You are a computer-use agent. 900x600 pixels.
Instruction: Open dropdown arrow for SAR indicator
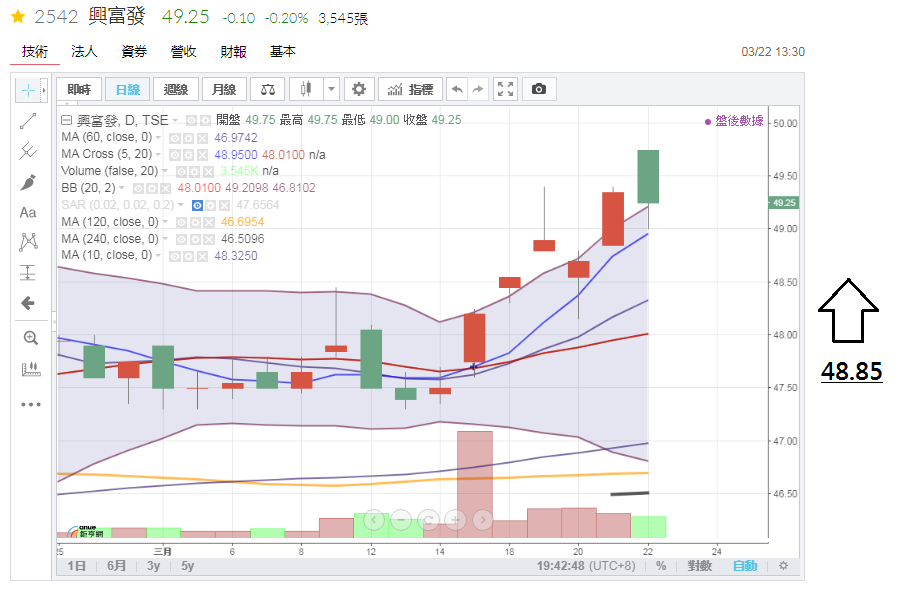tap(181, 206)
